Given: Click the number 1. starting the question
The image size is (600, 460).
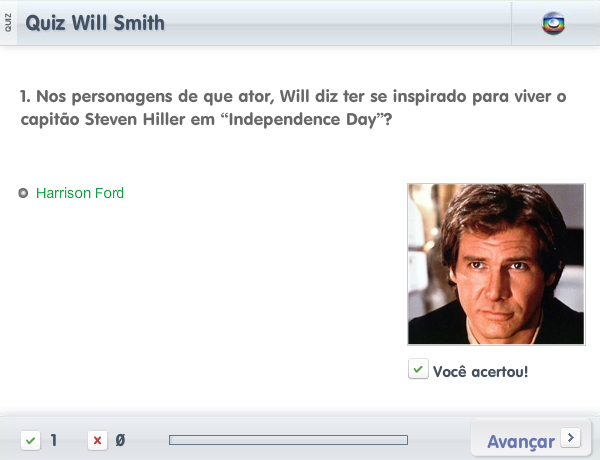Looking at the screenshot, I should [25, 96].
